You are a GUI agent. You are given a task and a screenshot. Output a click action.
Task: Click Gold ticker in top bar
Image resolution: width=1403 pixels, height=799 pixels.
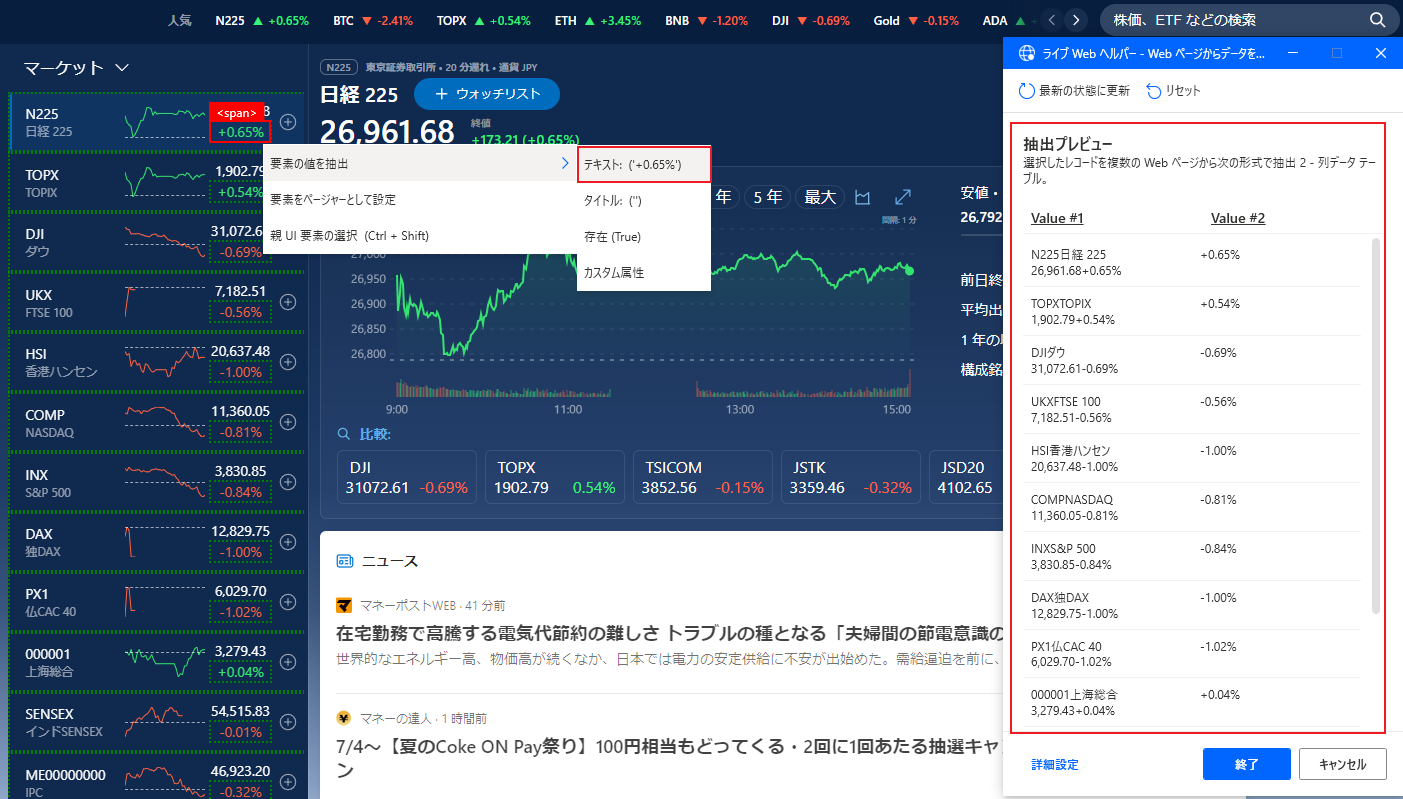tap(916, 20)
